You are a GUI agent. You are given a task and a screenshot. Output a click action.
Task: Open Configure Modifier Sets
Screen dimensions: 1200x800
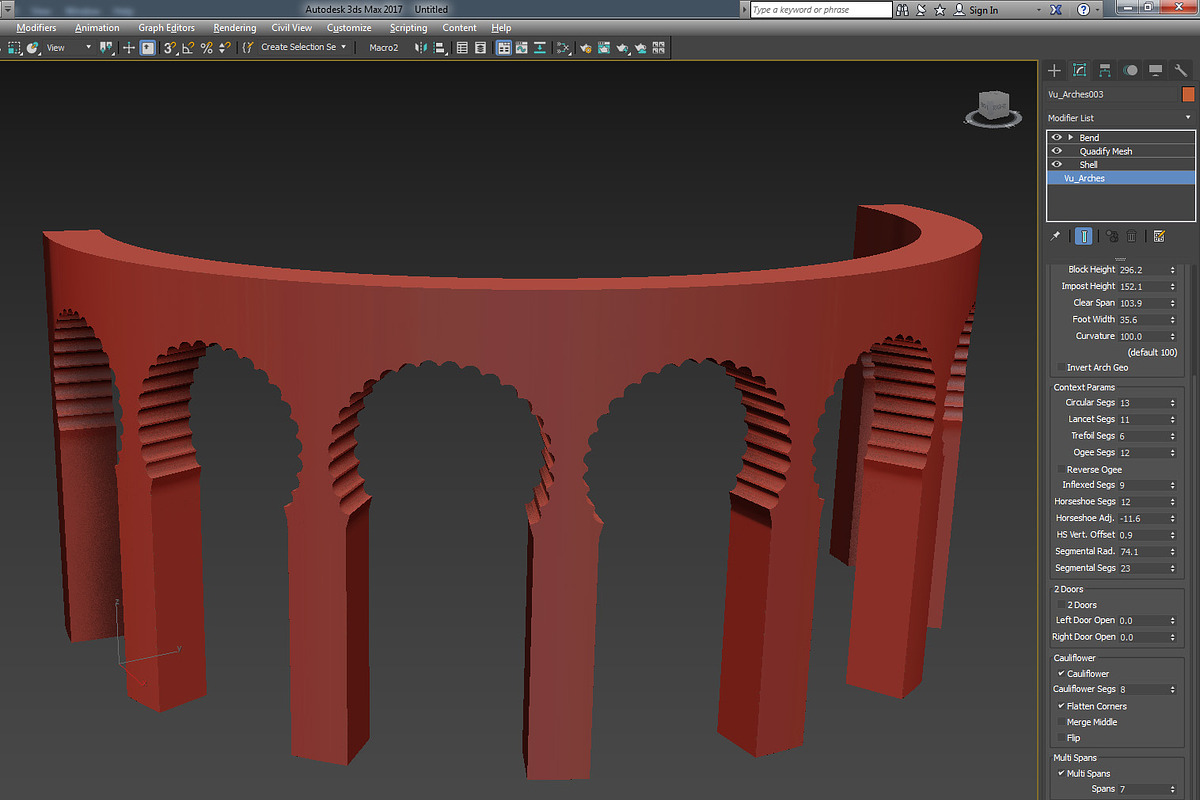pyautogui.click(x=1160, y=235)
